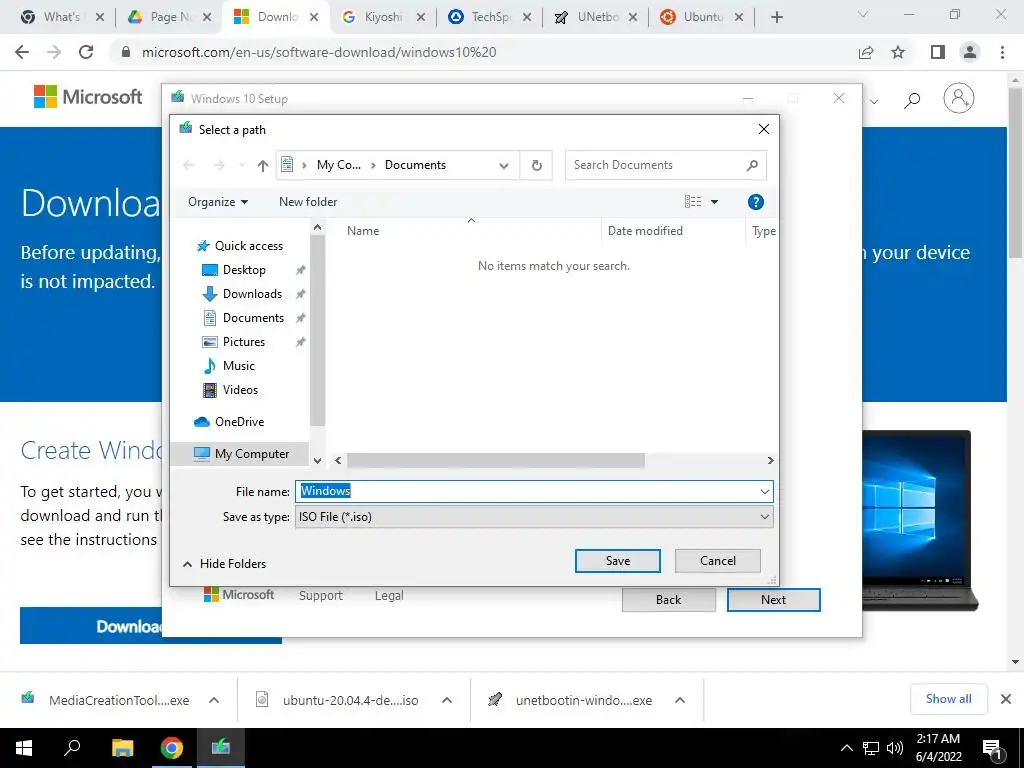Click the Save button
This screenshot has width=1024, height=768.
617,560
